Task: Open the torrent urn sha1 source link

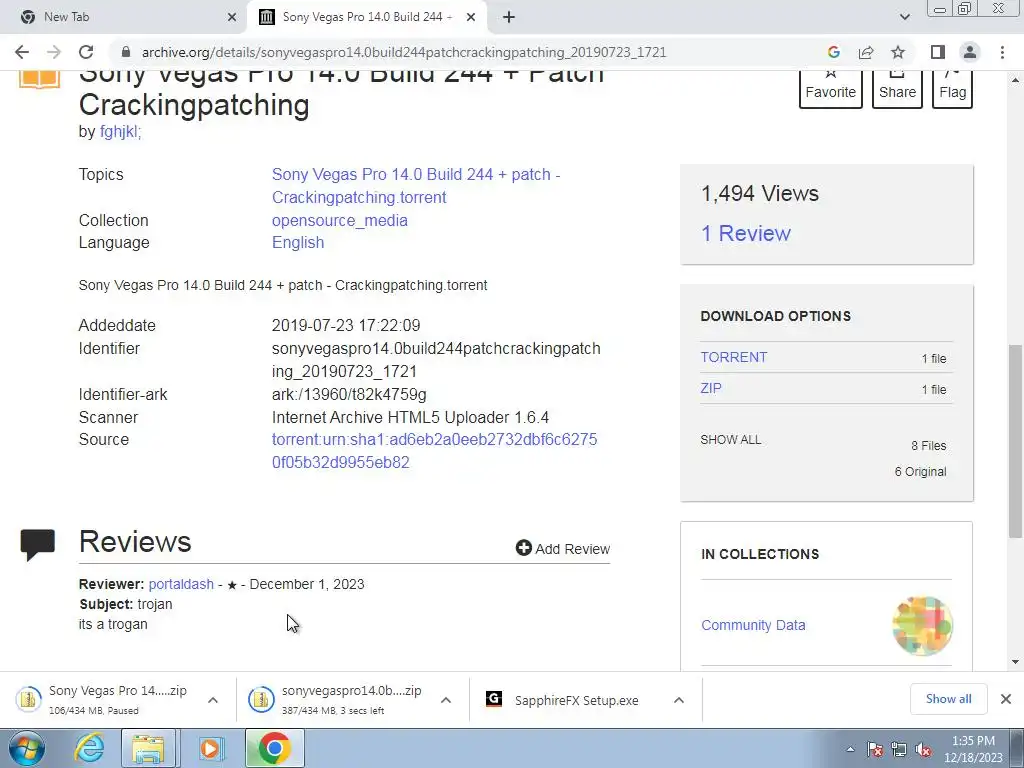Action: (434, 451)
